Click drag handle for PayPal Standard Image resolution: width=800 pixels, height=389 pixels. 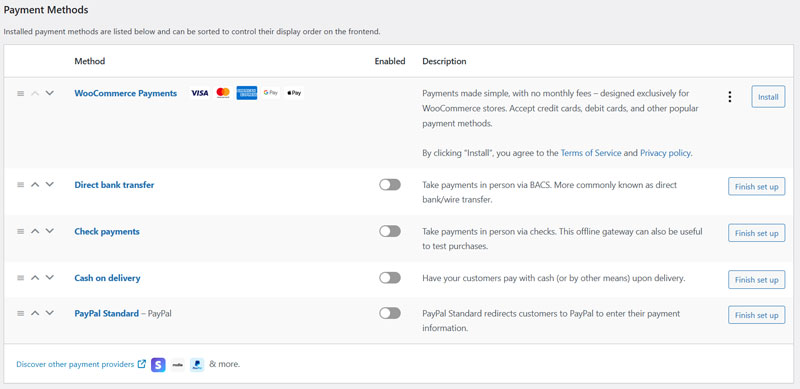(20, 313)
